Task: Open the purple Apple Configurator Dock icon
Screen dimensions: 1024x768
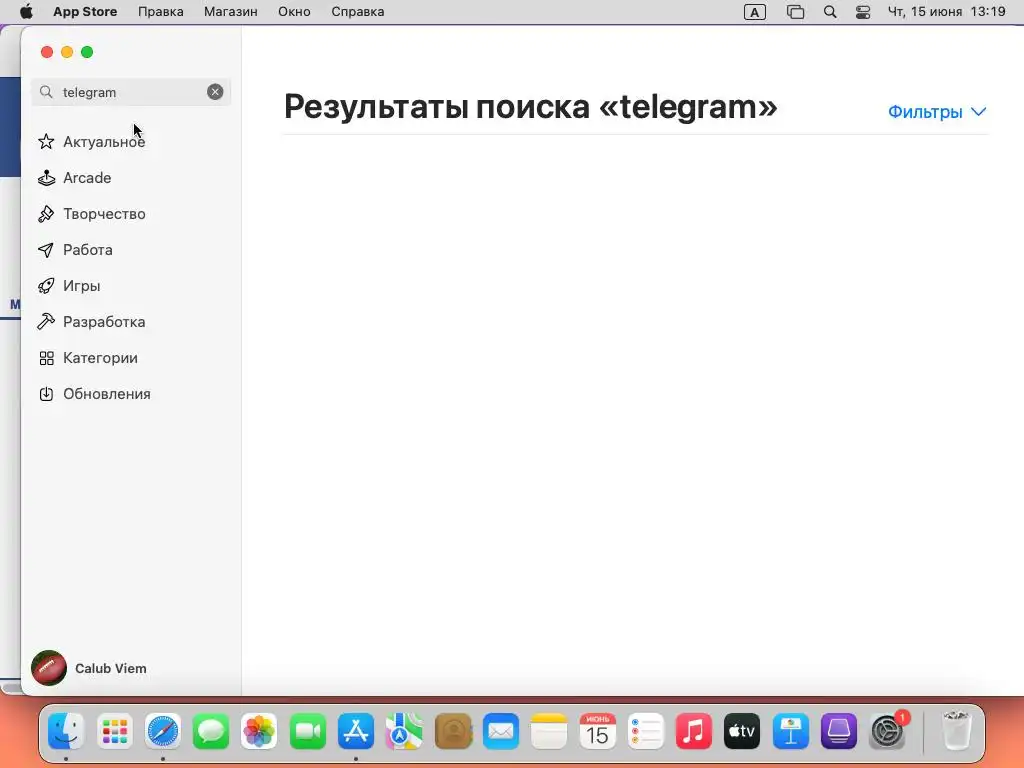Action: tap(839, 731)
